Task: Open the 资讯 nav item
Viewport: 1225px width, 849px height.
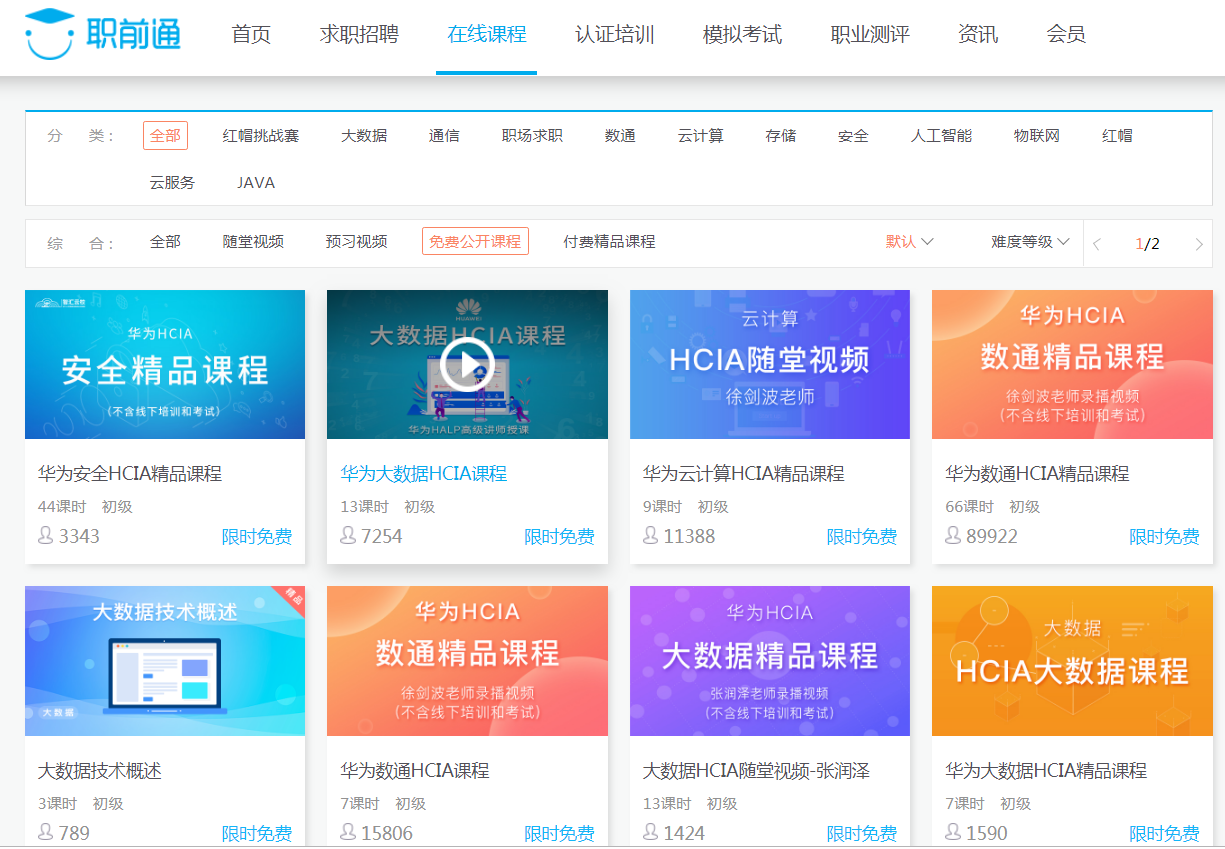Action: [x=978, y=35]
